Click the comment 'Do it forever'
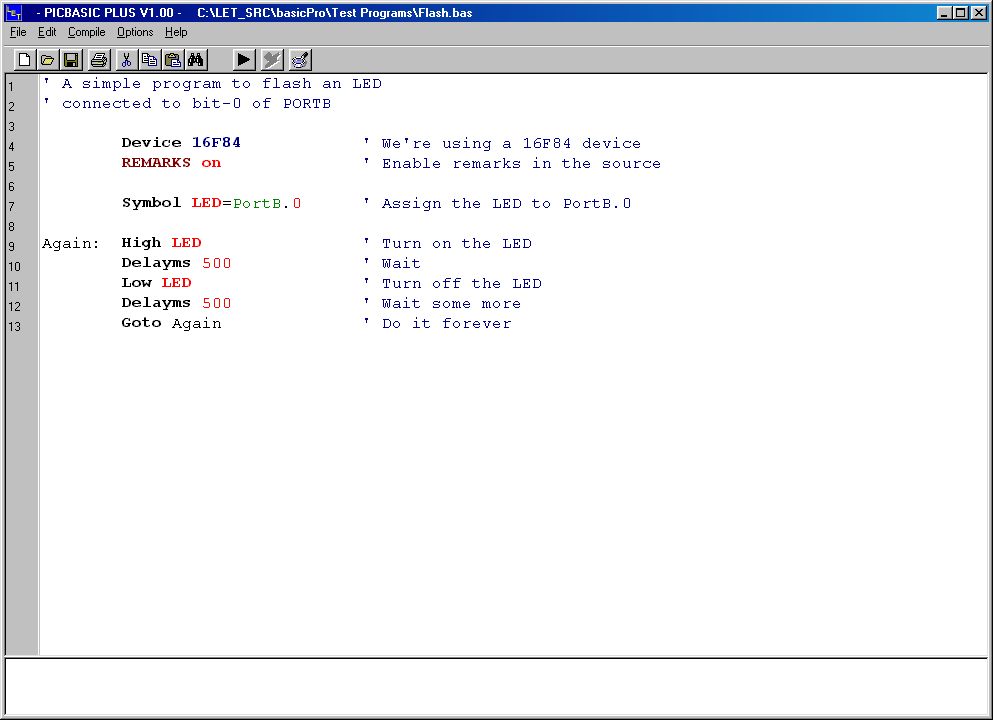The width and height of the screenshot is (993, 720). pos(446,324)
